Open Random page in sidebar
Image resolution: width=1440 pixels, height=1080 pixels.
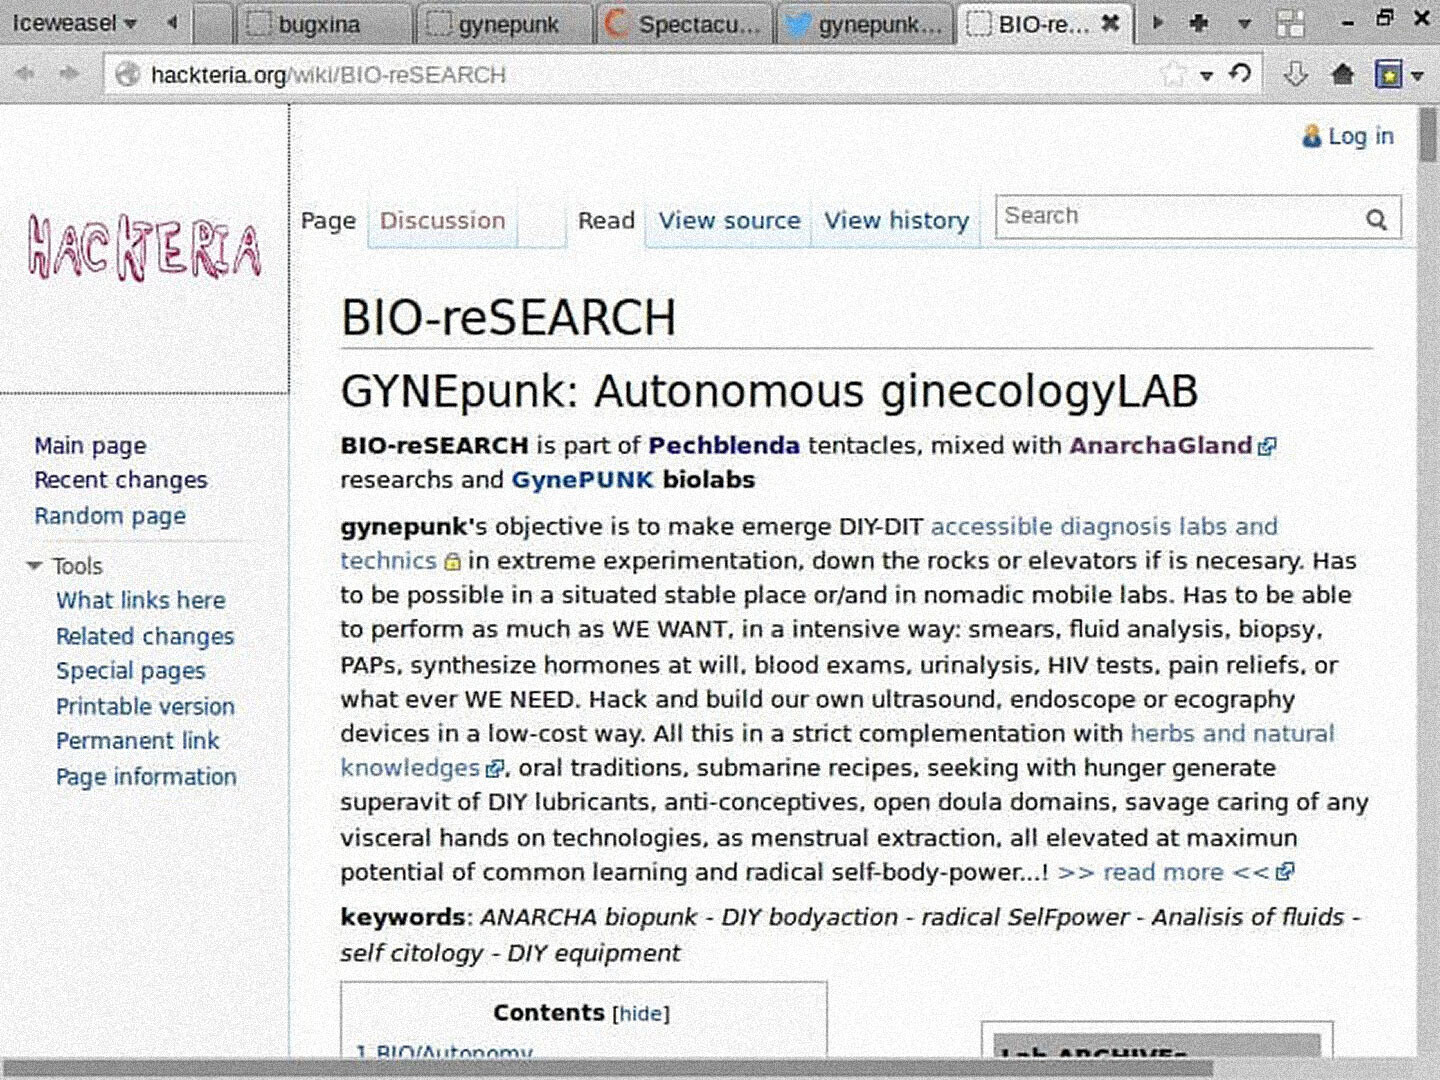tap(110, 516)
